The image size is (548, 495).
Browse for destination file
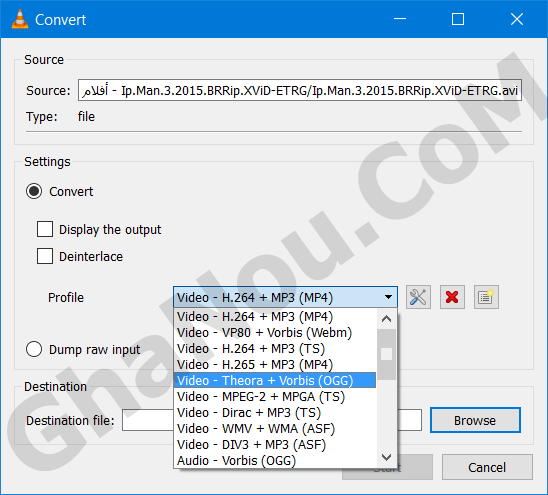point(475,420)
